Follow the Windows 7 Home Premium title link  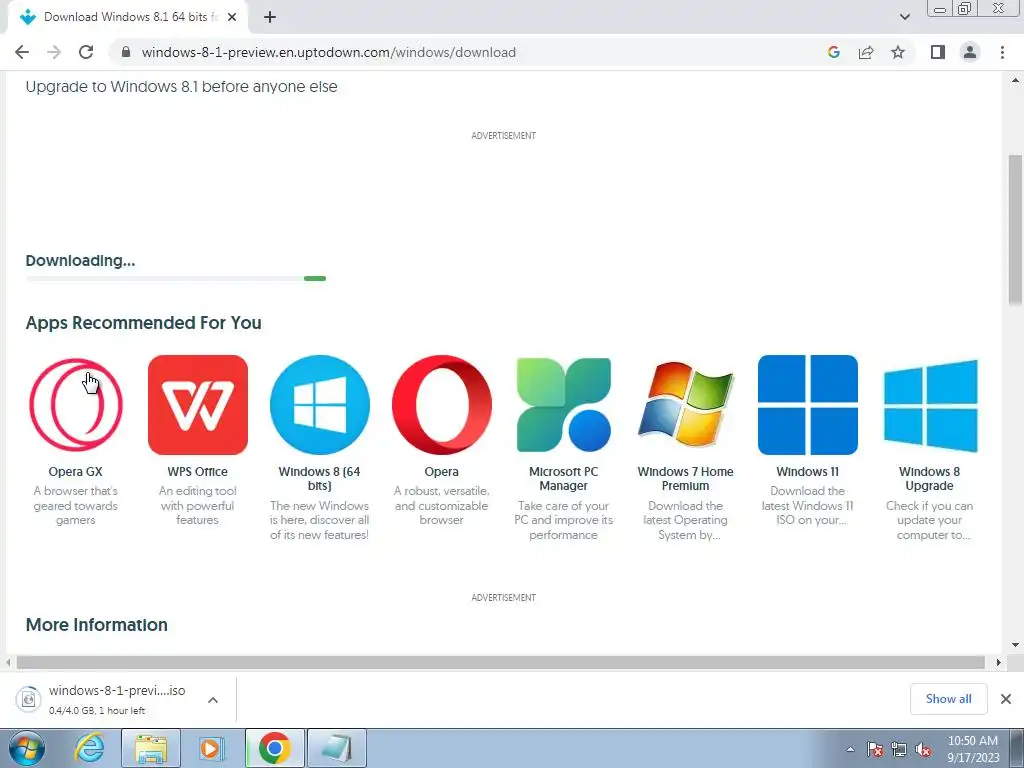pos(686,479)
